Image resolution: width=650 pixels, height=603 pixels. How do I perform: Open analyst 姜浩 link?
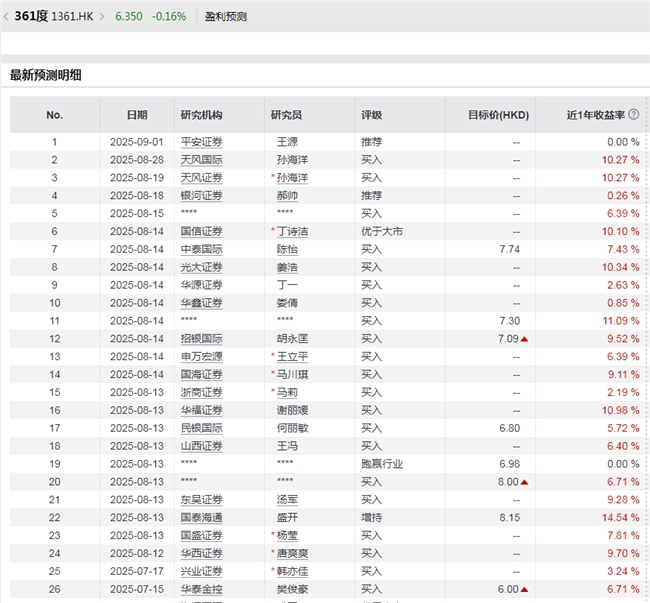point(287,267)
